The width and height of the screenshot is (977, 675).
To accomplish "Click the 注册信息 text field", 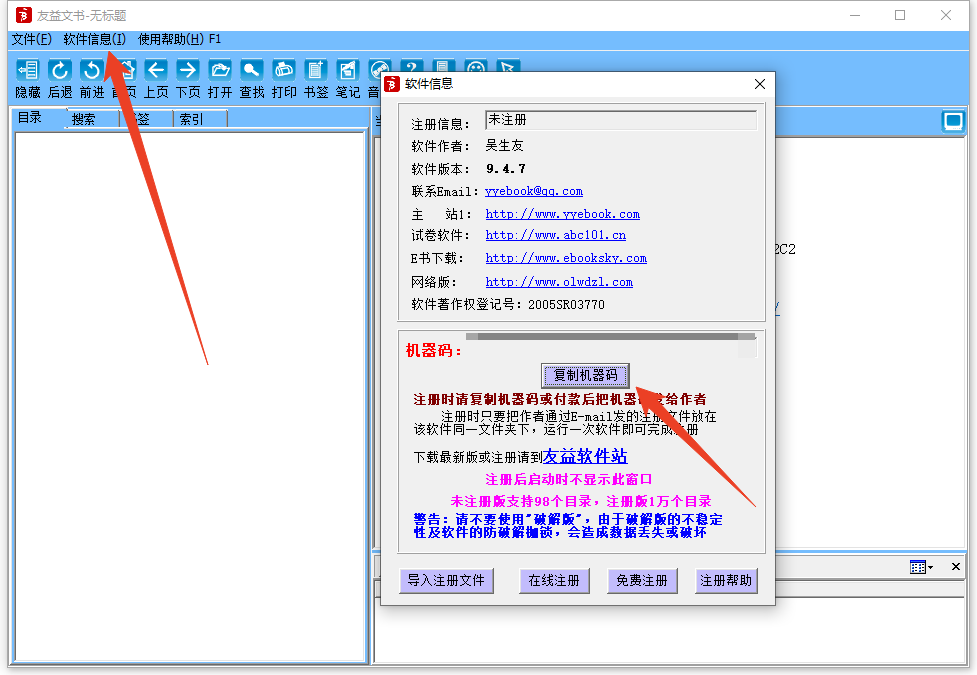I will tap(620, 121).
